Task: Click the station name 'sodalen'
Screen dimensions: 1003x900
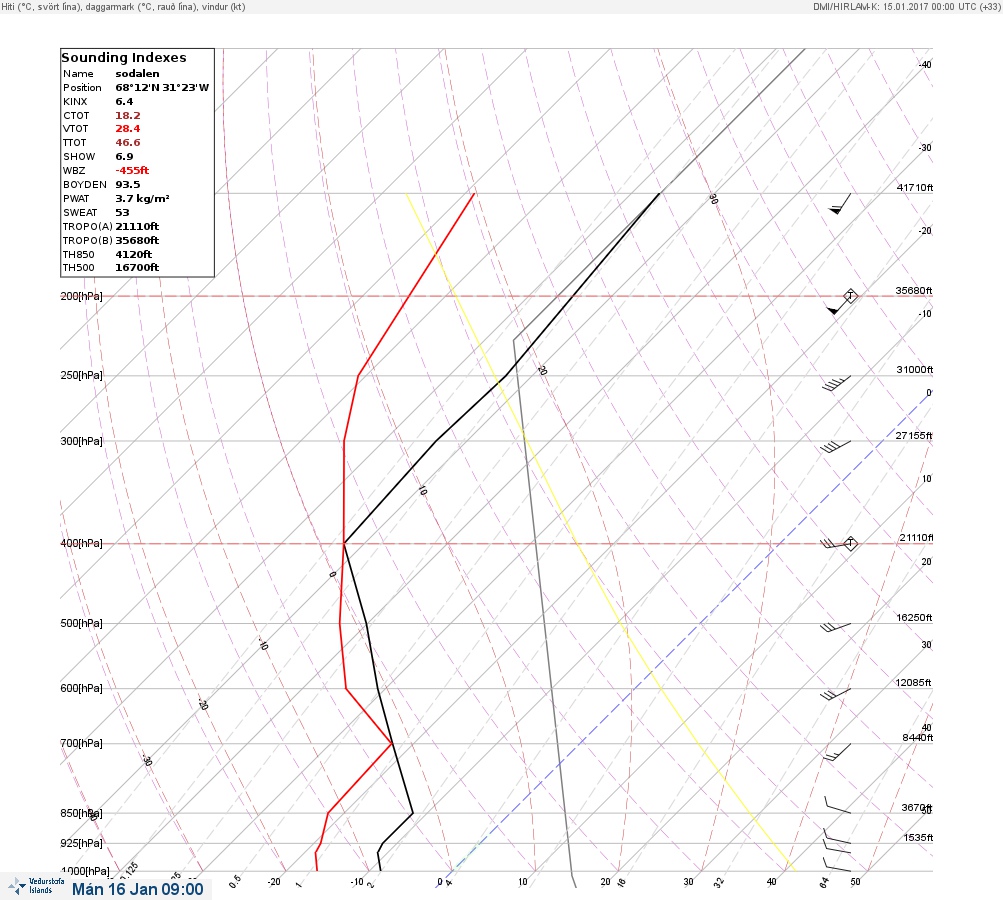Action: [x=138, y=74]
